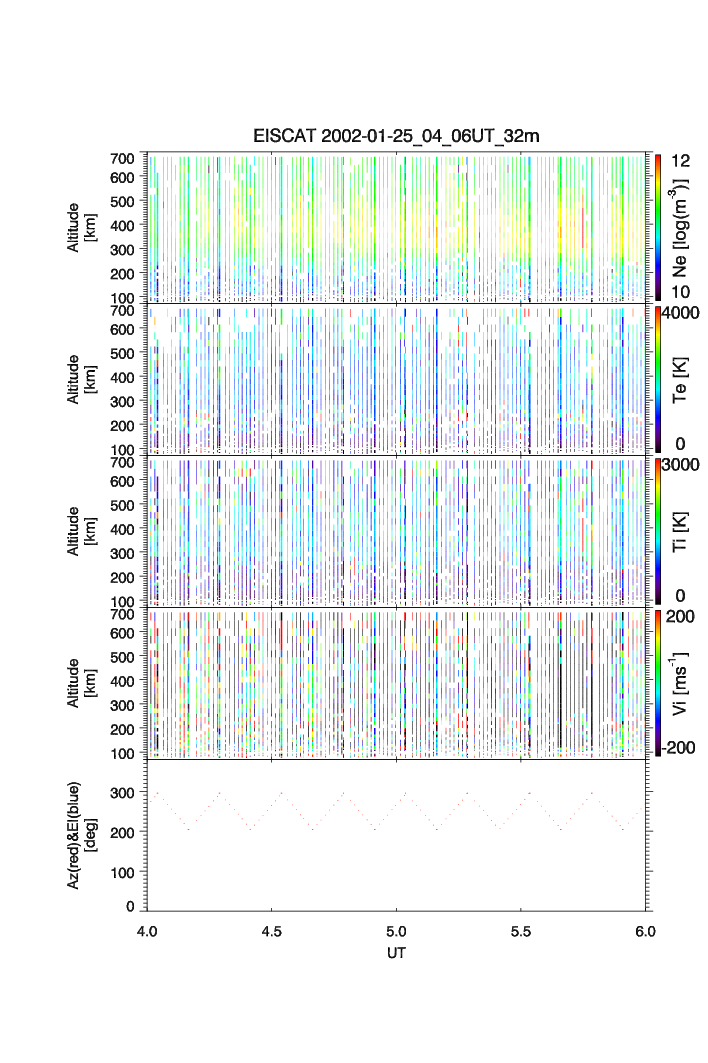Select the 6.0 tick label on UT axis
This screenshot has height=1063, width=708.
(644, 931)
